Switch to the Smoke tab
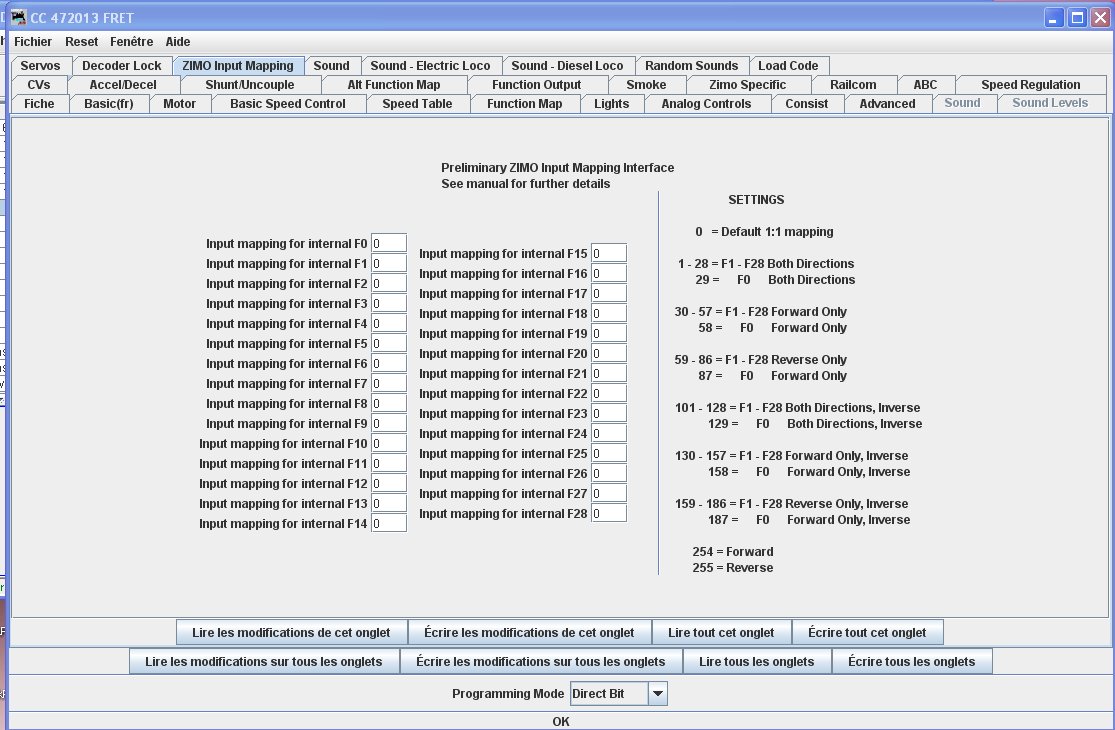 [646, 85]
